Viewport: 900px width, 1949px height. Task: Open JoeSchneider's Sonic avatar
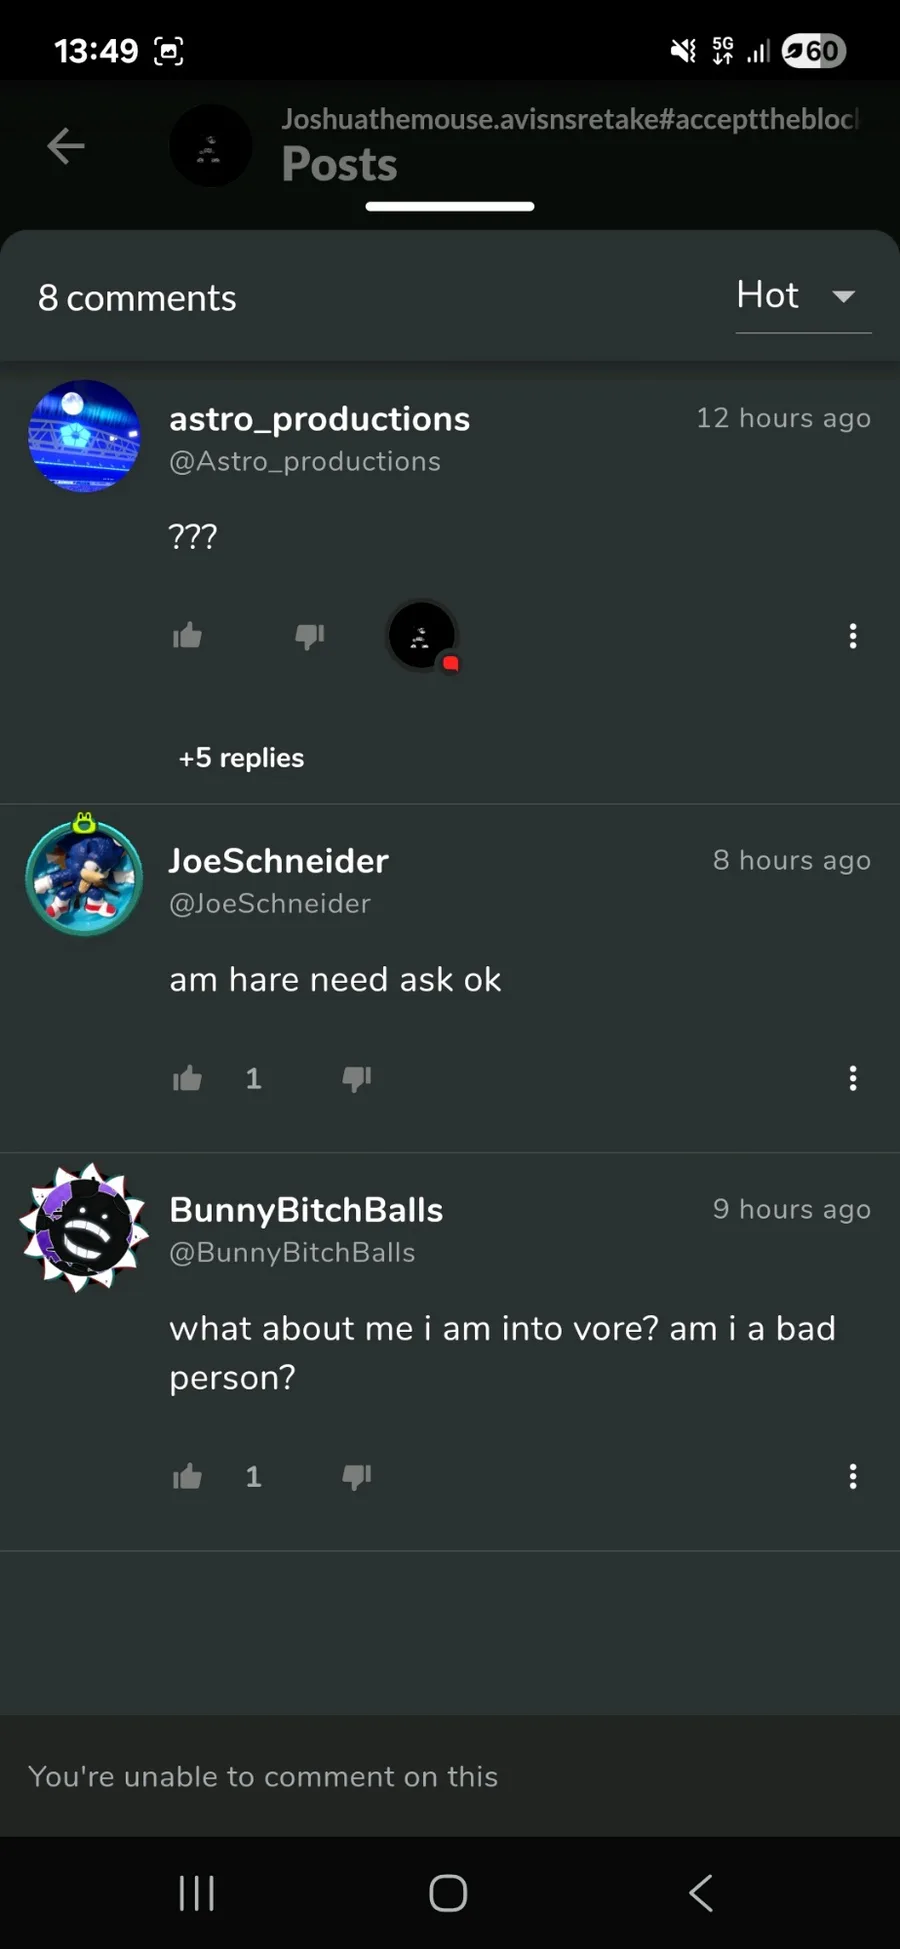point(84,876)
